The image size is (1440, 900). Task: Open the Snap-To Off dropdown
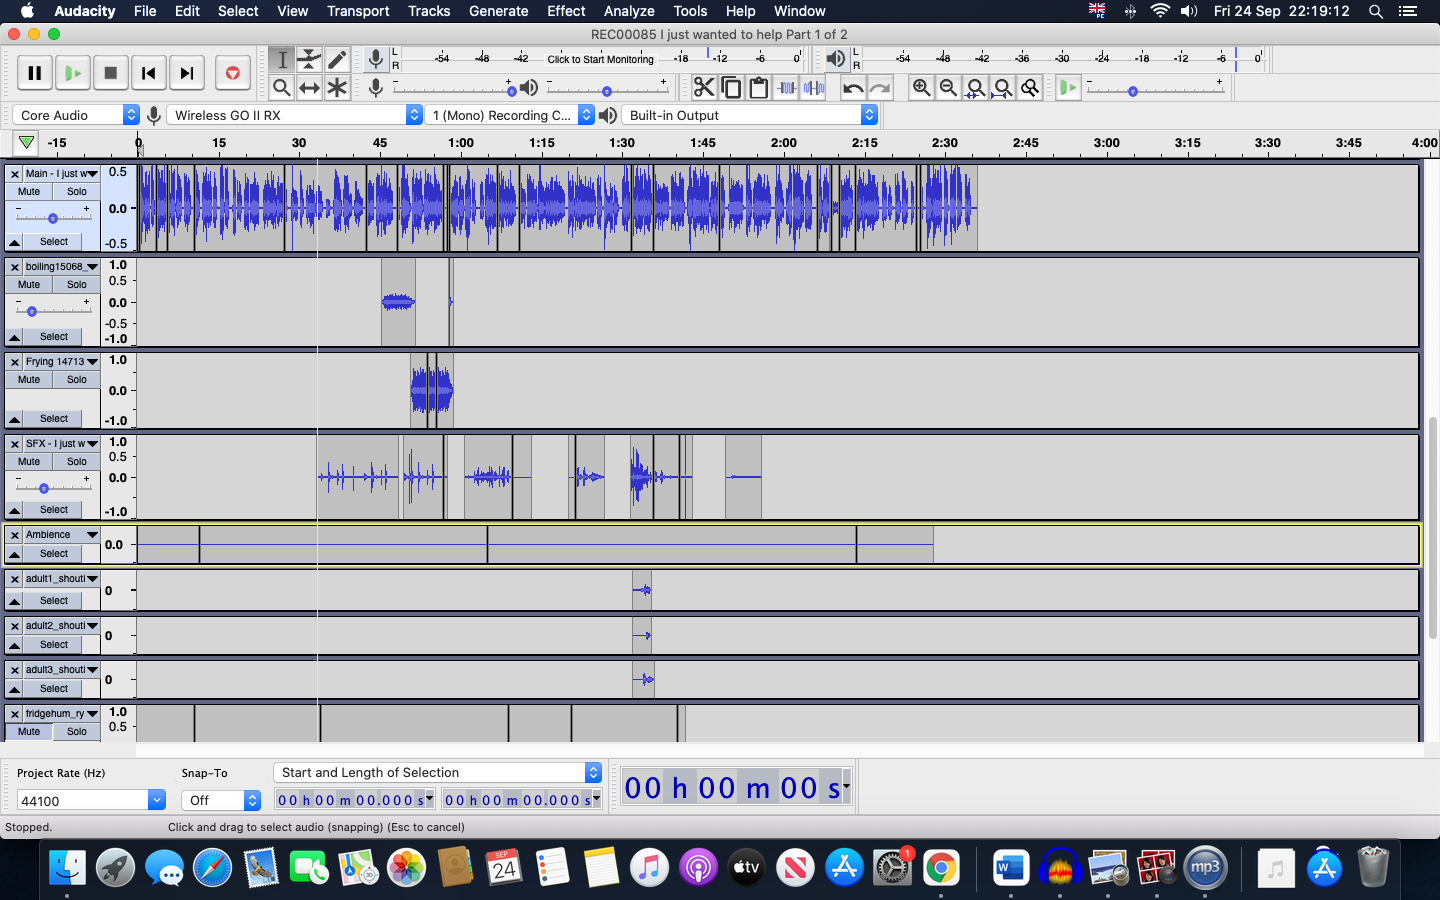221,800
